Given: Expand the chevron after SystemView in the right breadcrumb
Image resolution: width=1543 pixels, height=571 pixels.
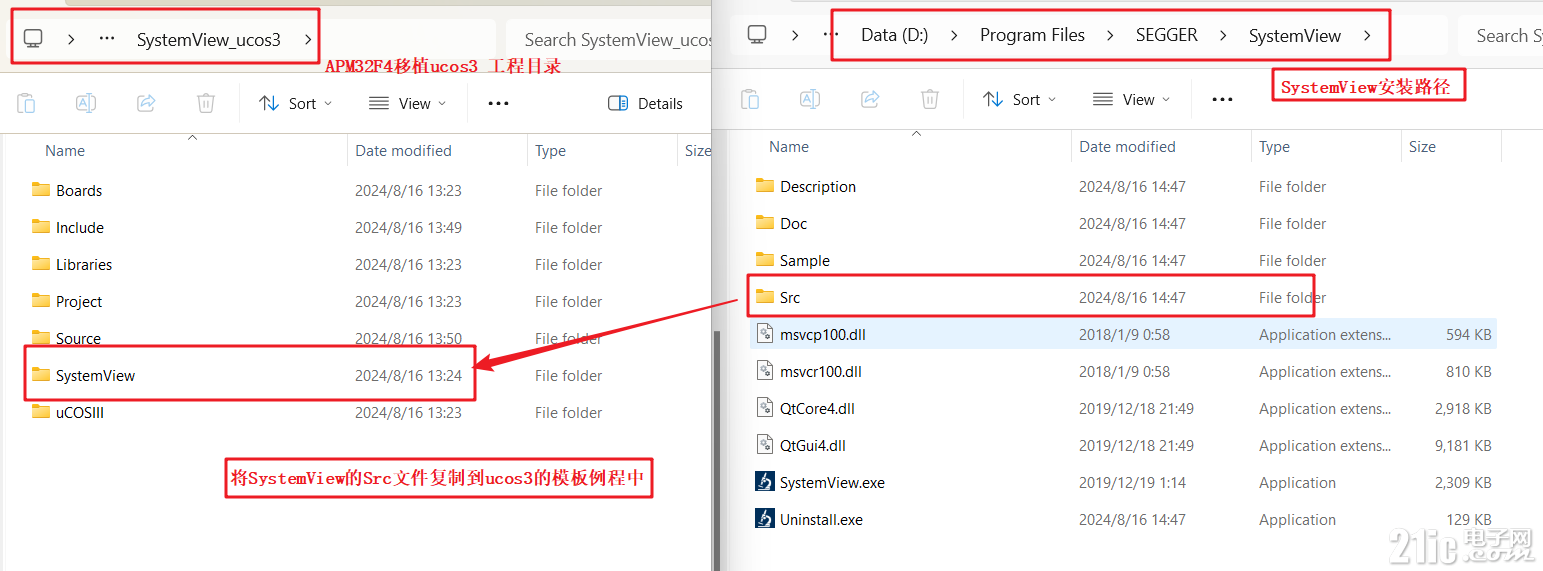Looking at the screenshot, I should [1367, 36].
